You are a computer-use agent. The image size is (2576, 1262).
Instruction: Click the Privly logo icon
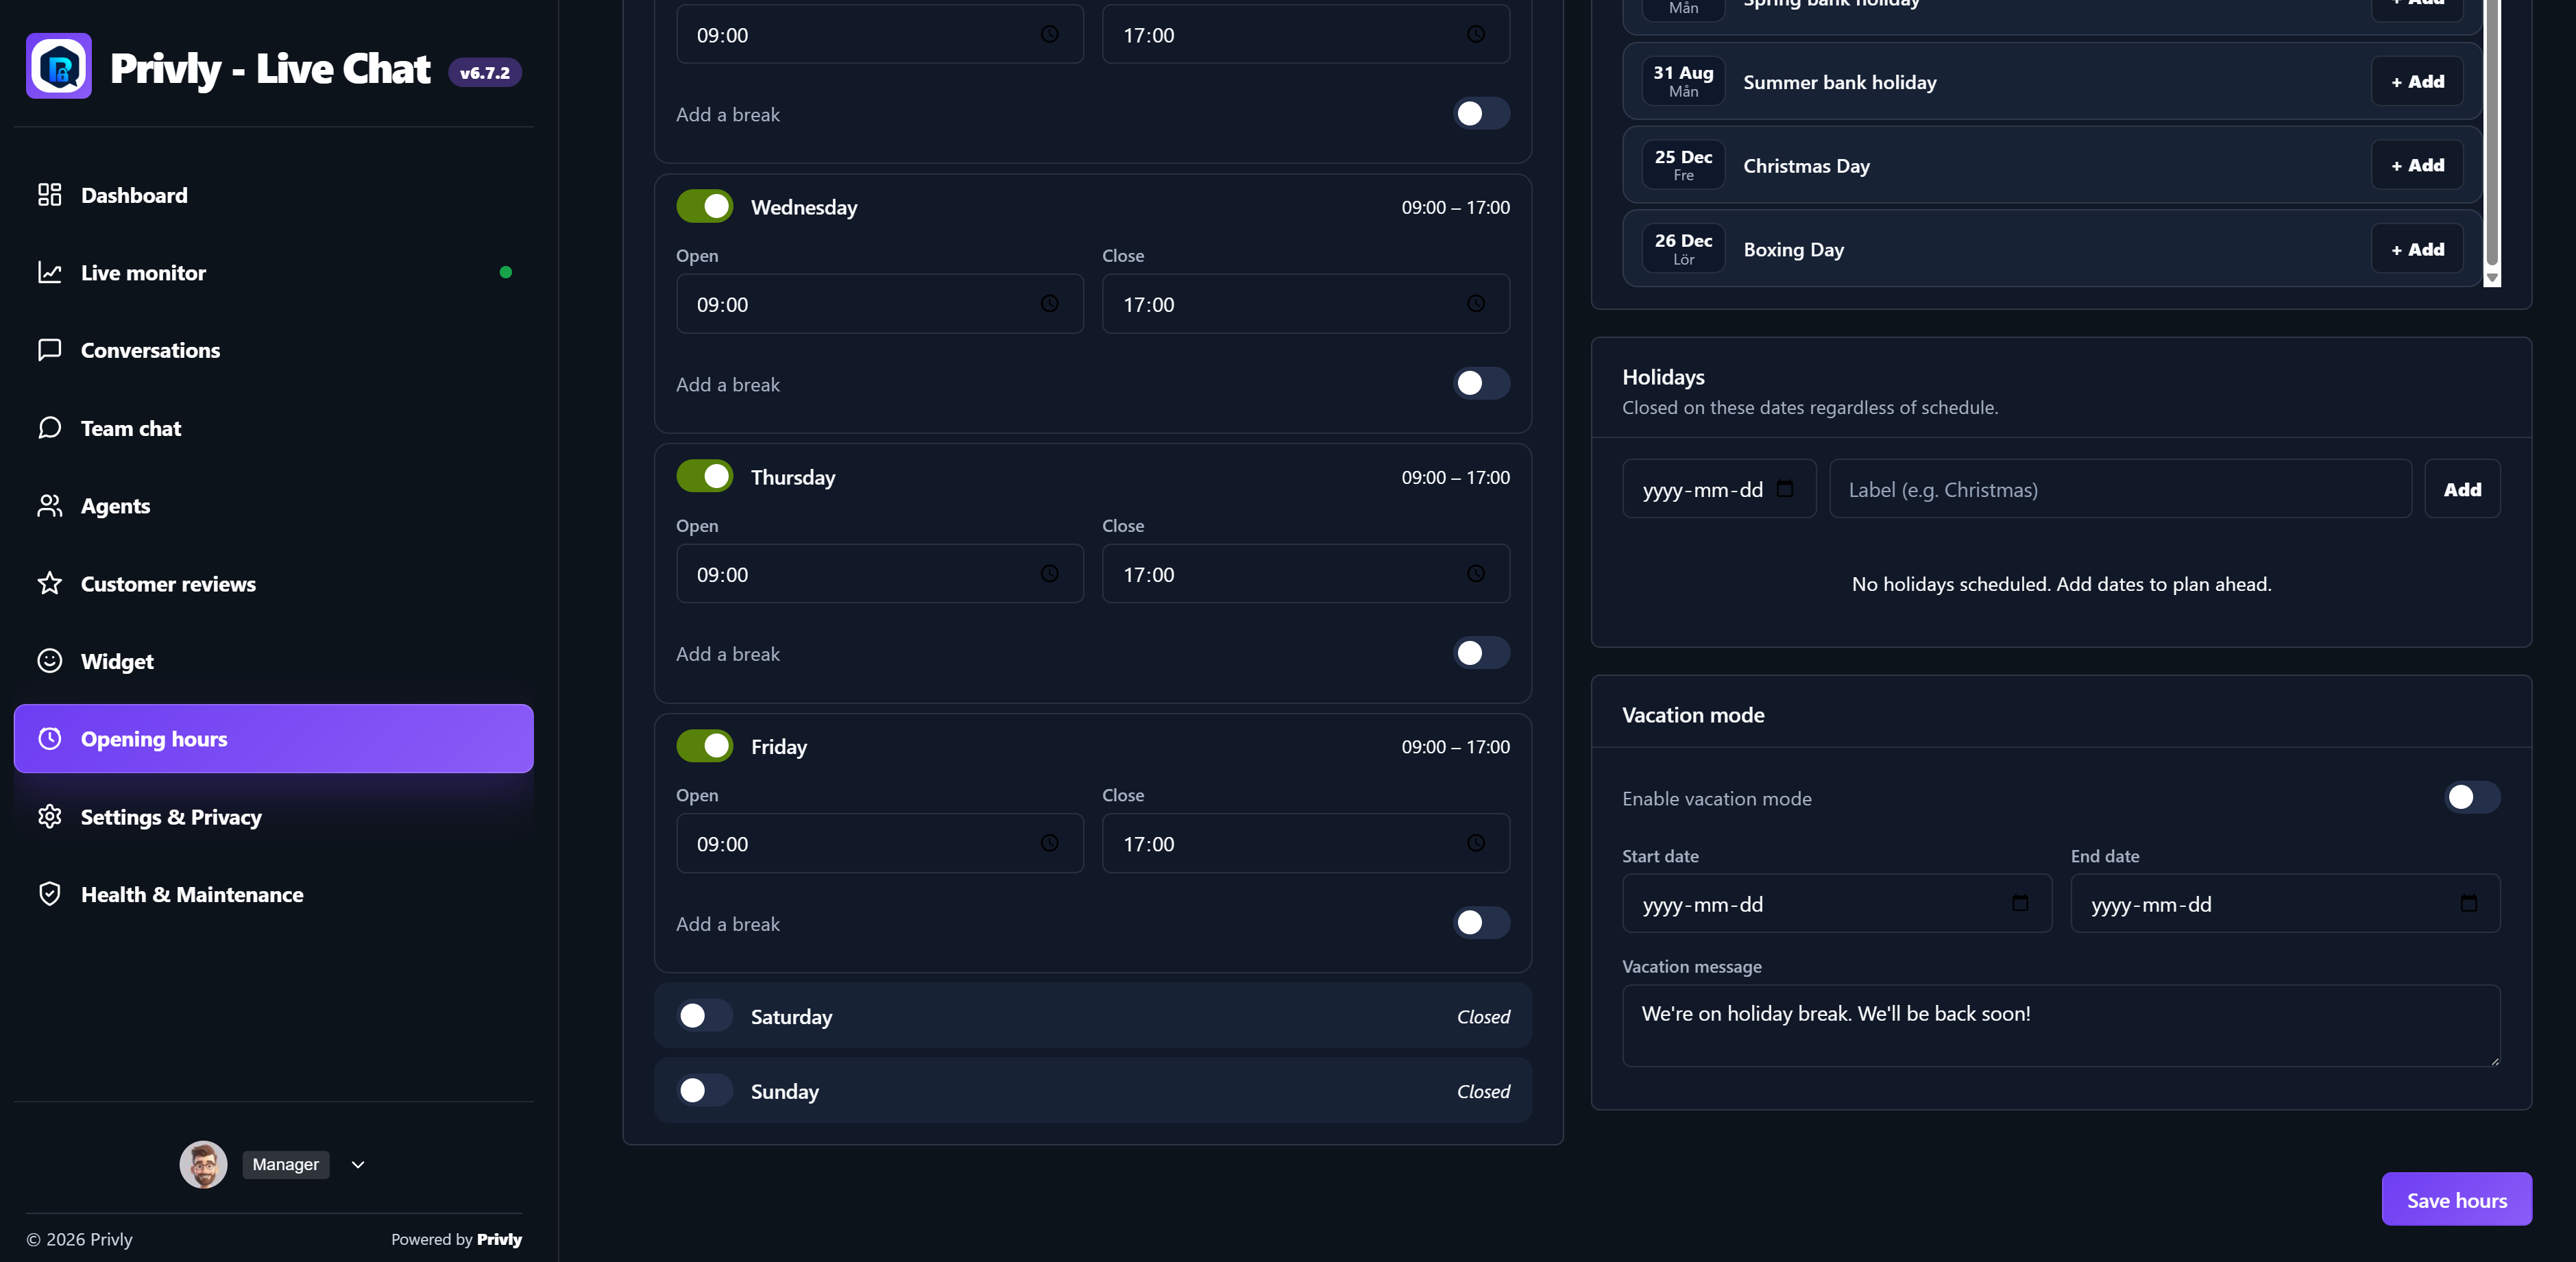coord(59,66)
